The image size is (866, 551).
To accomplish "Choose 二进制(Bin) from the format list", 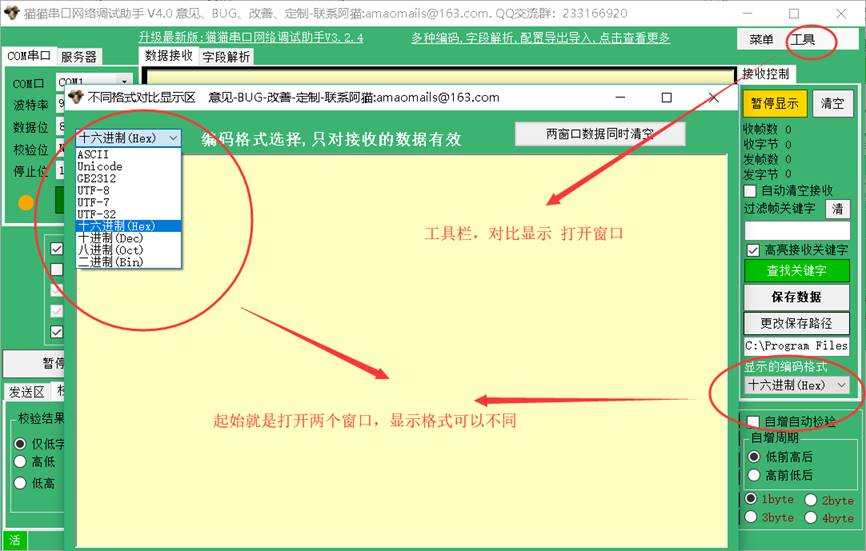I will [110, 262].
